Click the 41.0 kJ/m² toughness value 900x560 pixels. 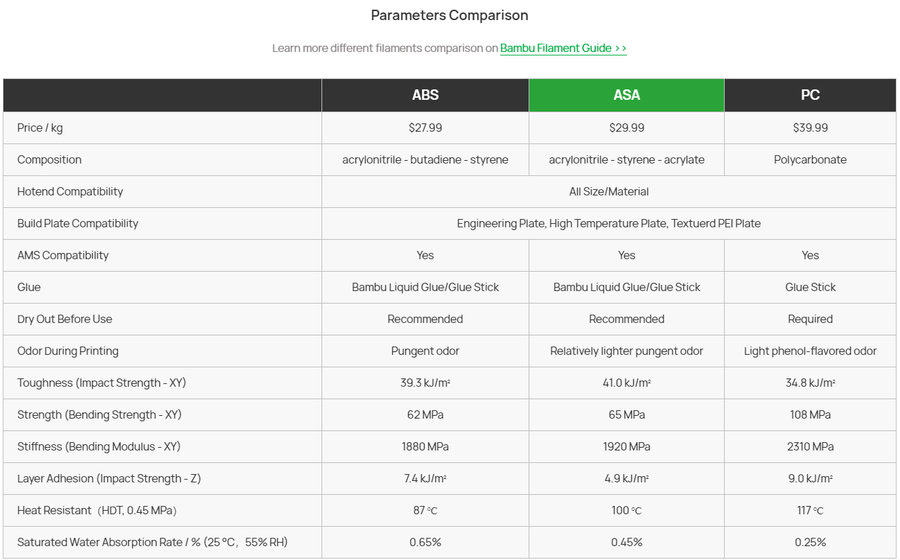pos(626,383)
